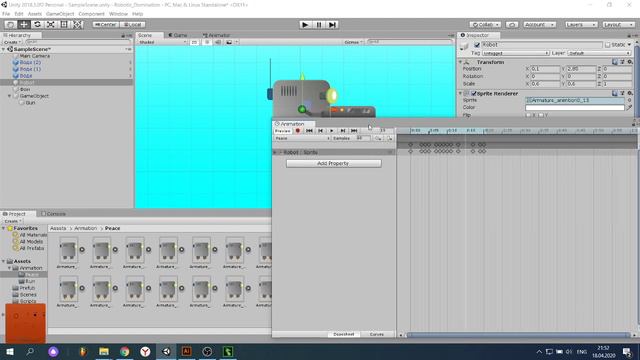This screenshot has width=640, height=360.
Task: Toggle Flip Y checkbox
Action: (x=541, y=116)
